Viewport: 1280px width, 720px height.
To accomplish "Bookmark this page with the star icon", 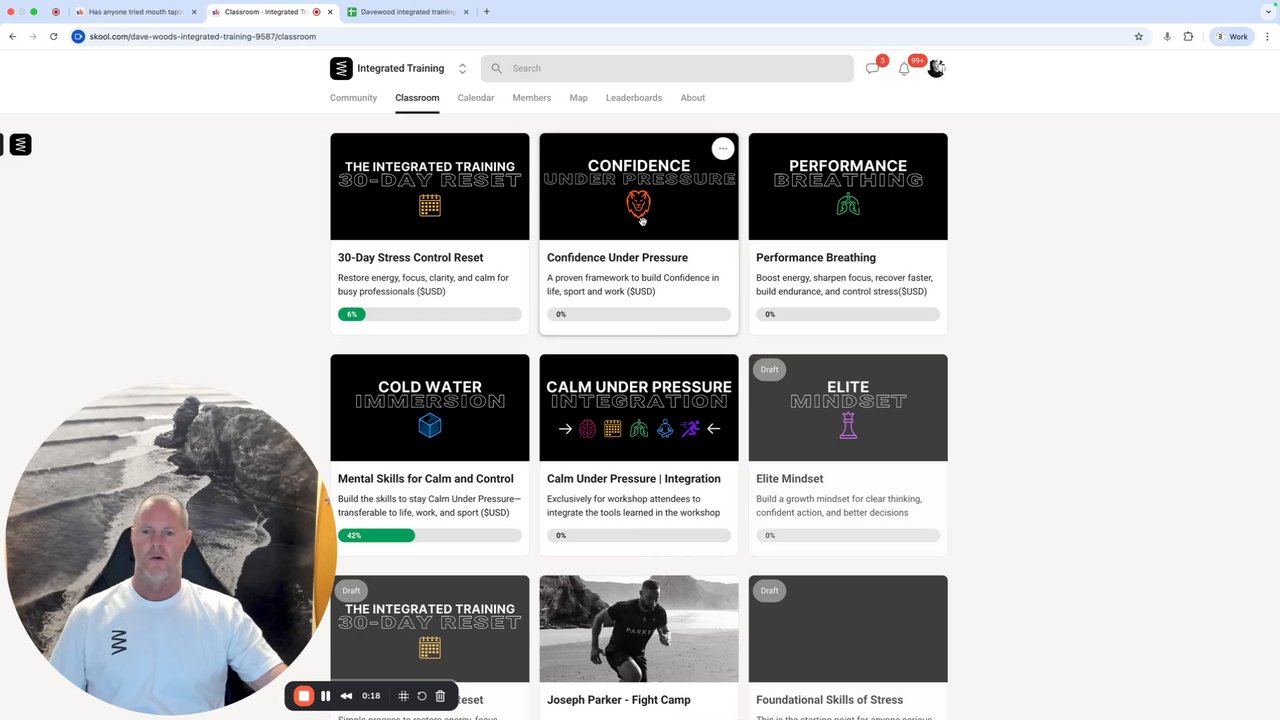I will (x=1139, y=37).
